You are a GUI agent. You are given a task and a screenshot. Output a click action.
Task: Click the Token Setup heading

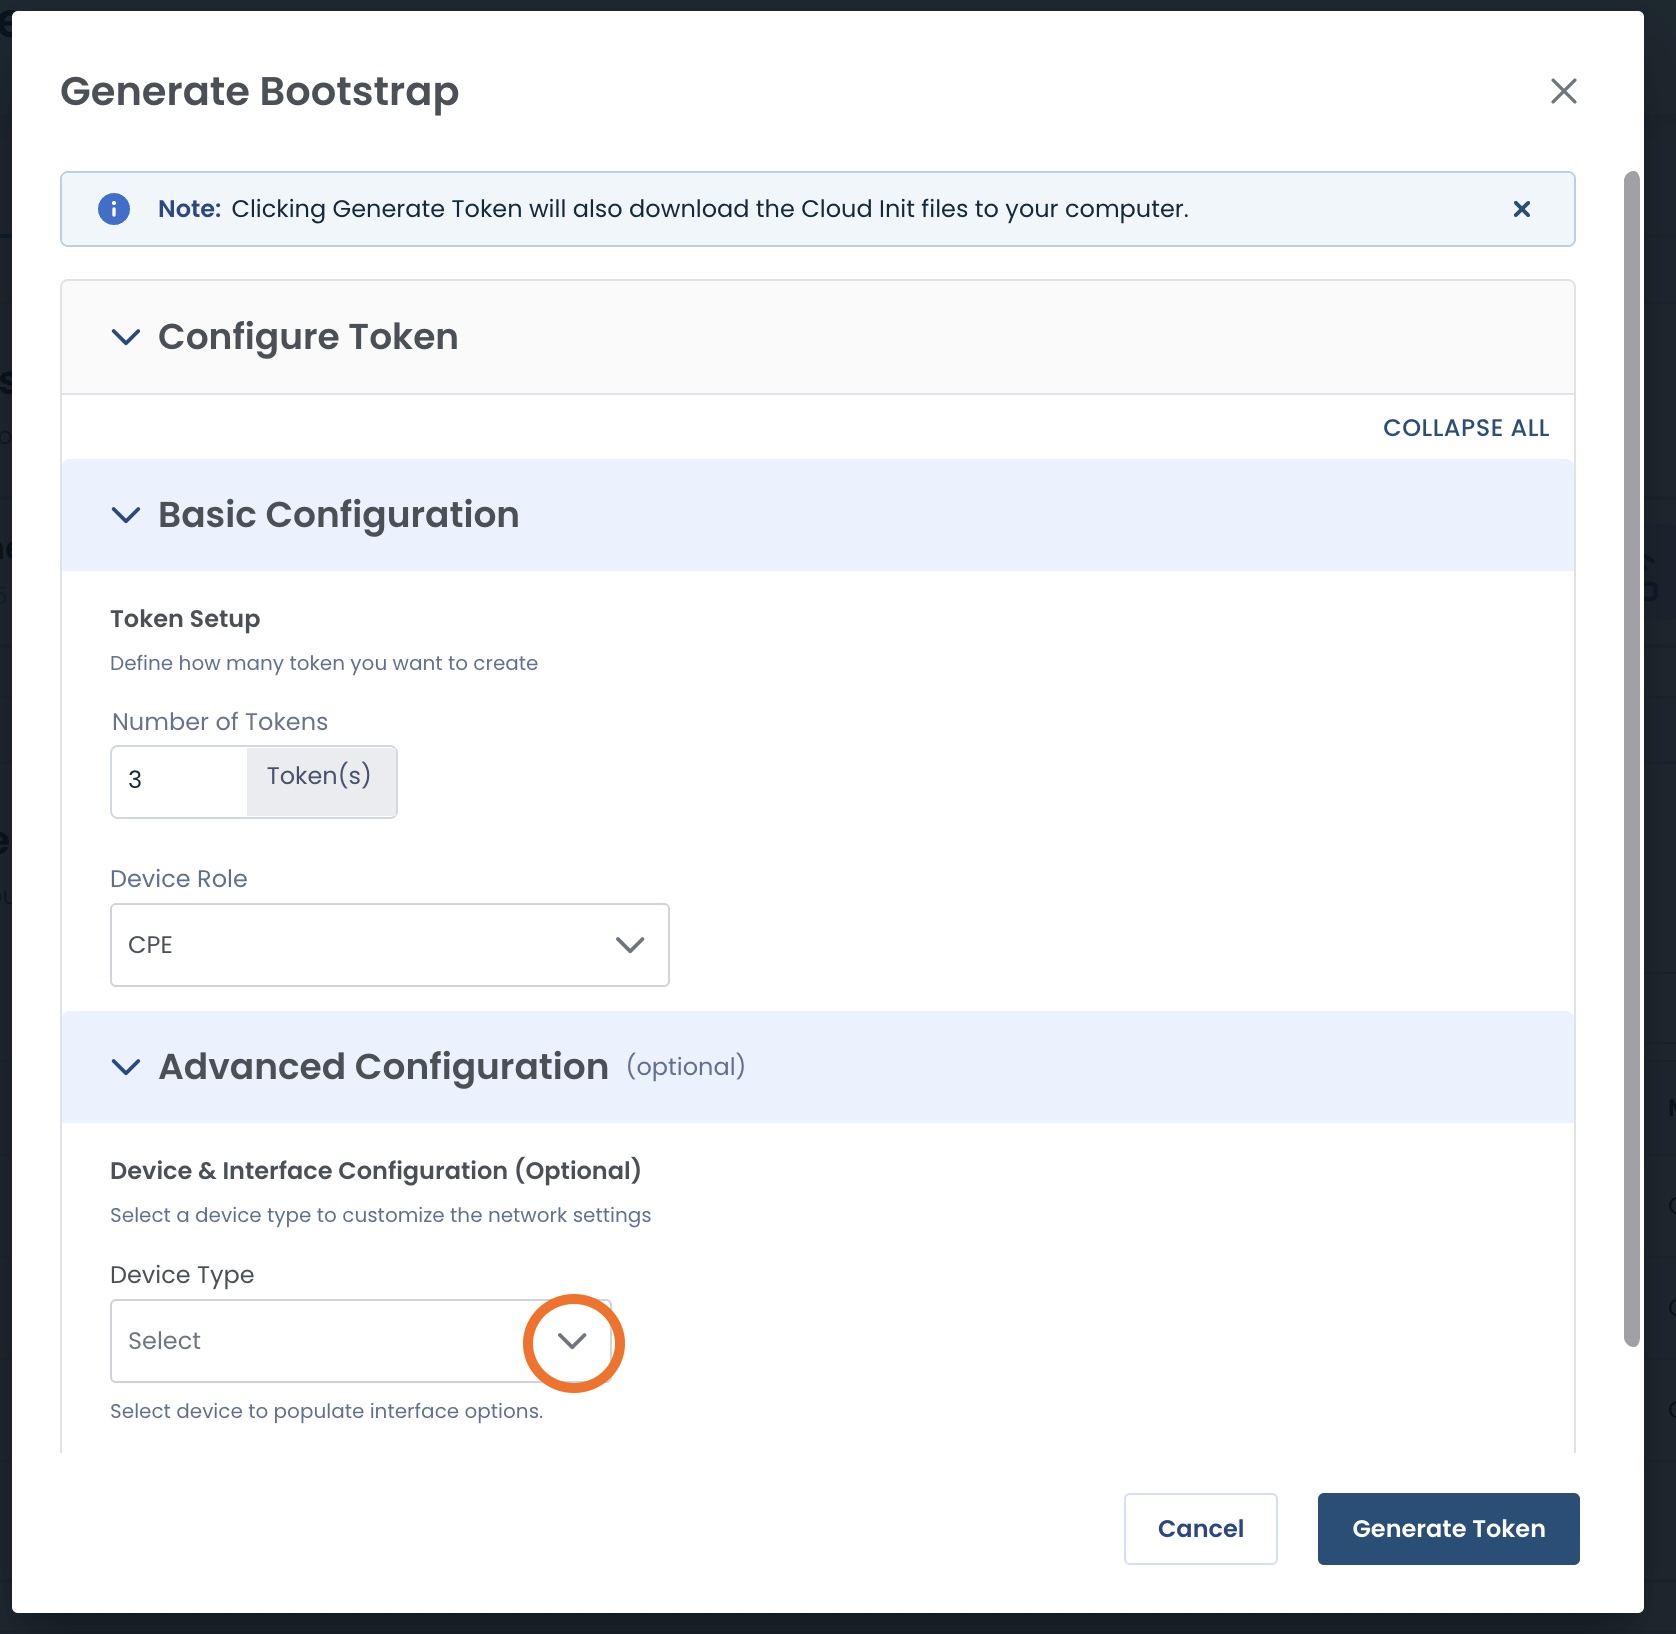click(185, 619)
